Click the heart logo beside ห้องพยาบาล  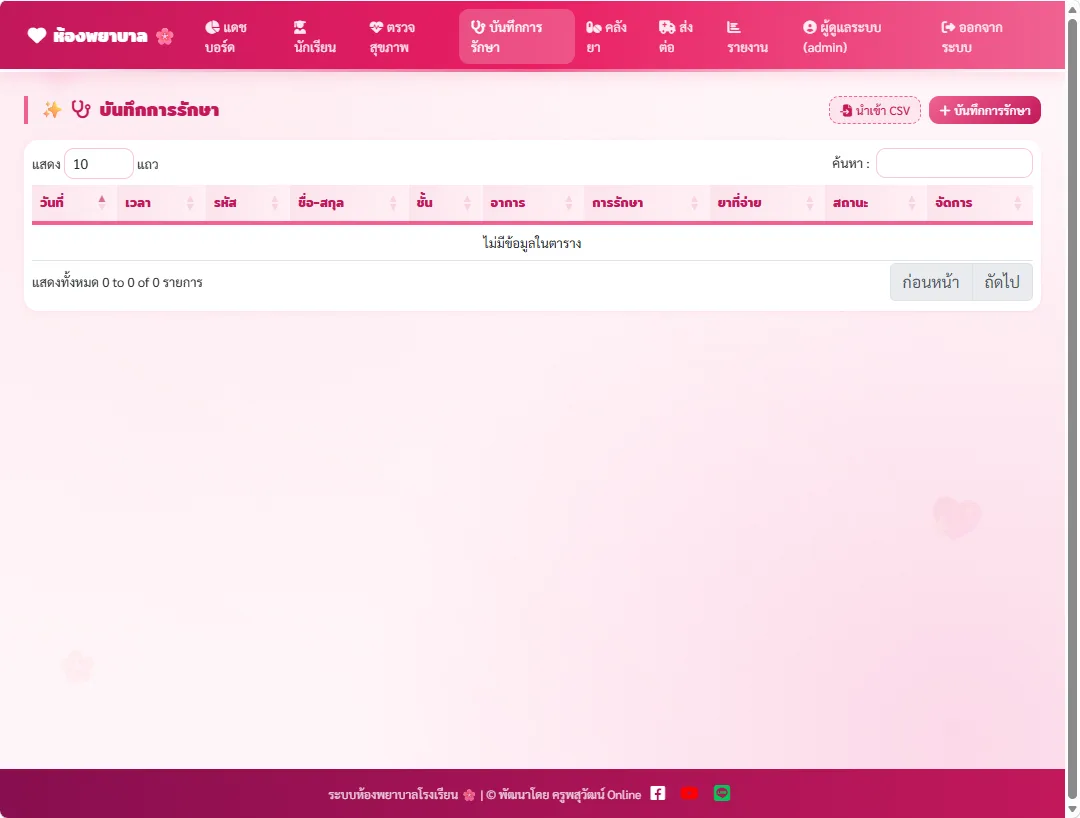tap(37, 36)
